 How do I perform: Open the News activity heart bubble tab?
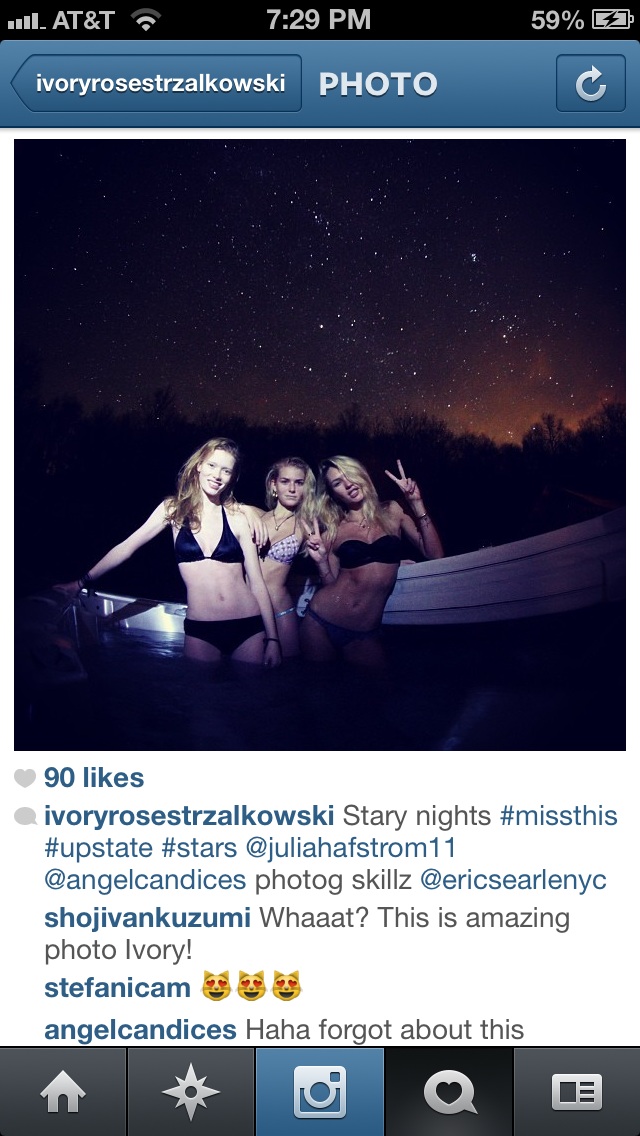448,1092
